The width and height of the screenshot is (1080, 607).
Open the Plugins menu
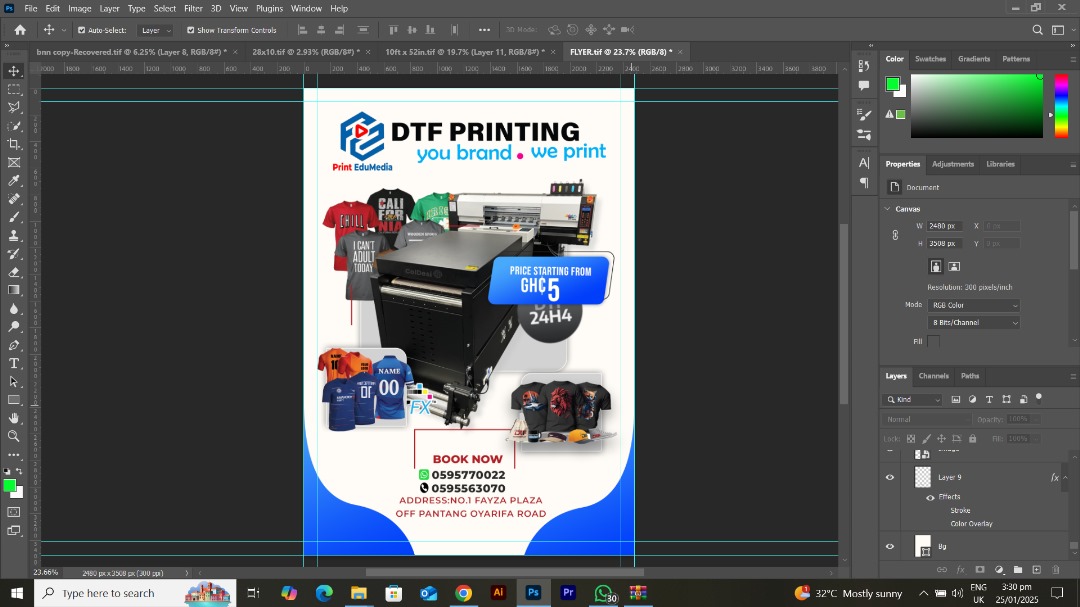point(269,8)
